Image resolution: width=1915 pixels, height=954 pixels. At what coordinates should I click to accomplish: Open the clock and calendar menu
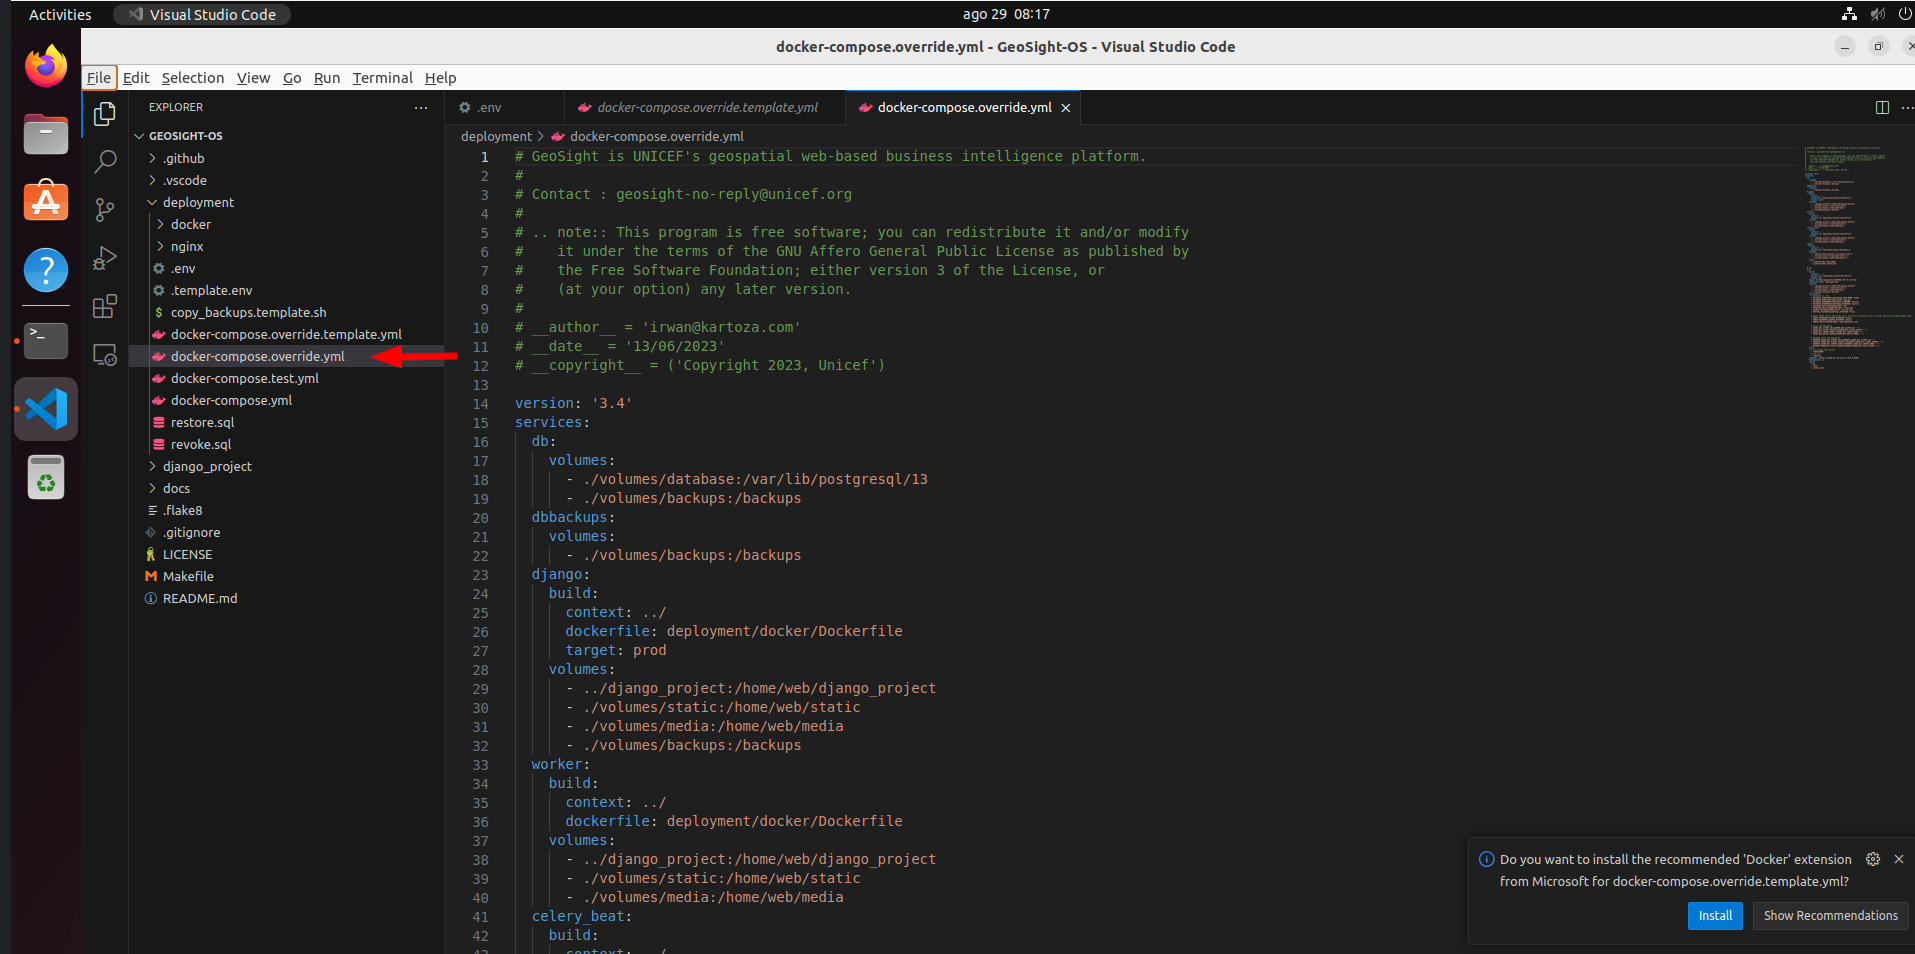[1006, 14]
